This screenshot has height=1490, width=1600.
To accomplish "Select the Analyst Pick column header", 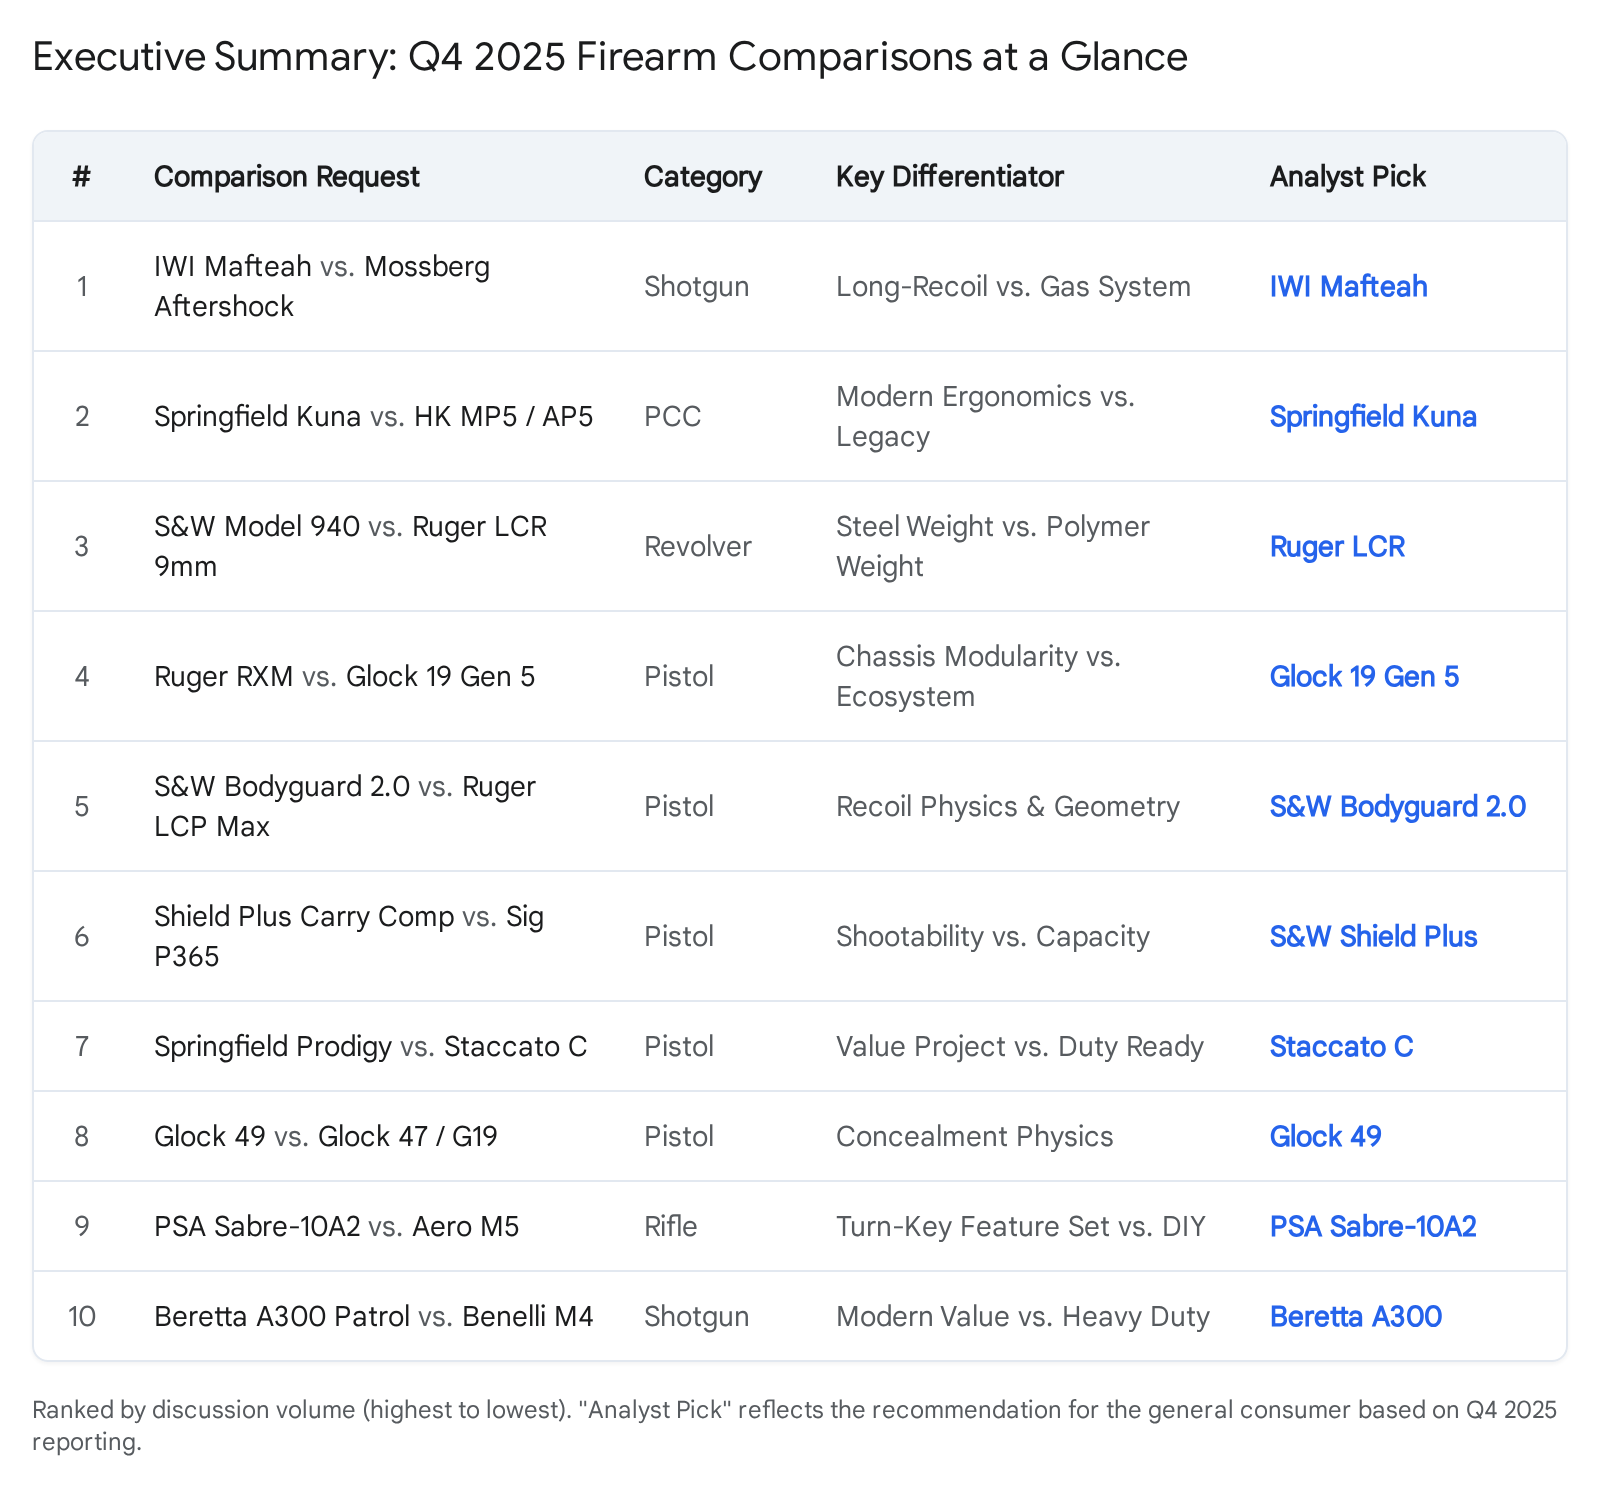I will pos(1347,177).
